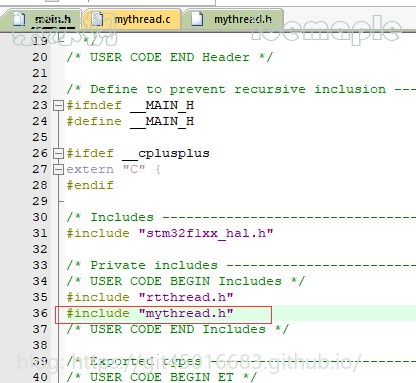Click the #endif line
This screenshot has height=383, width=416.
(90, 185)
